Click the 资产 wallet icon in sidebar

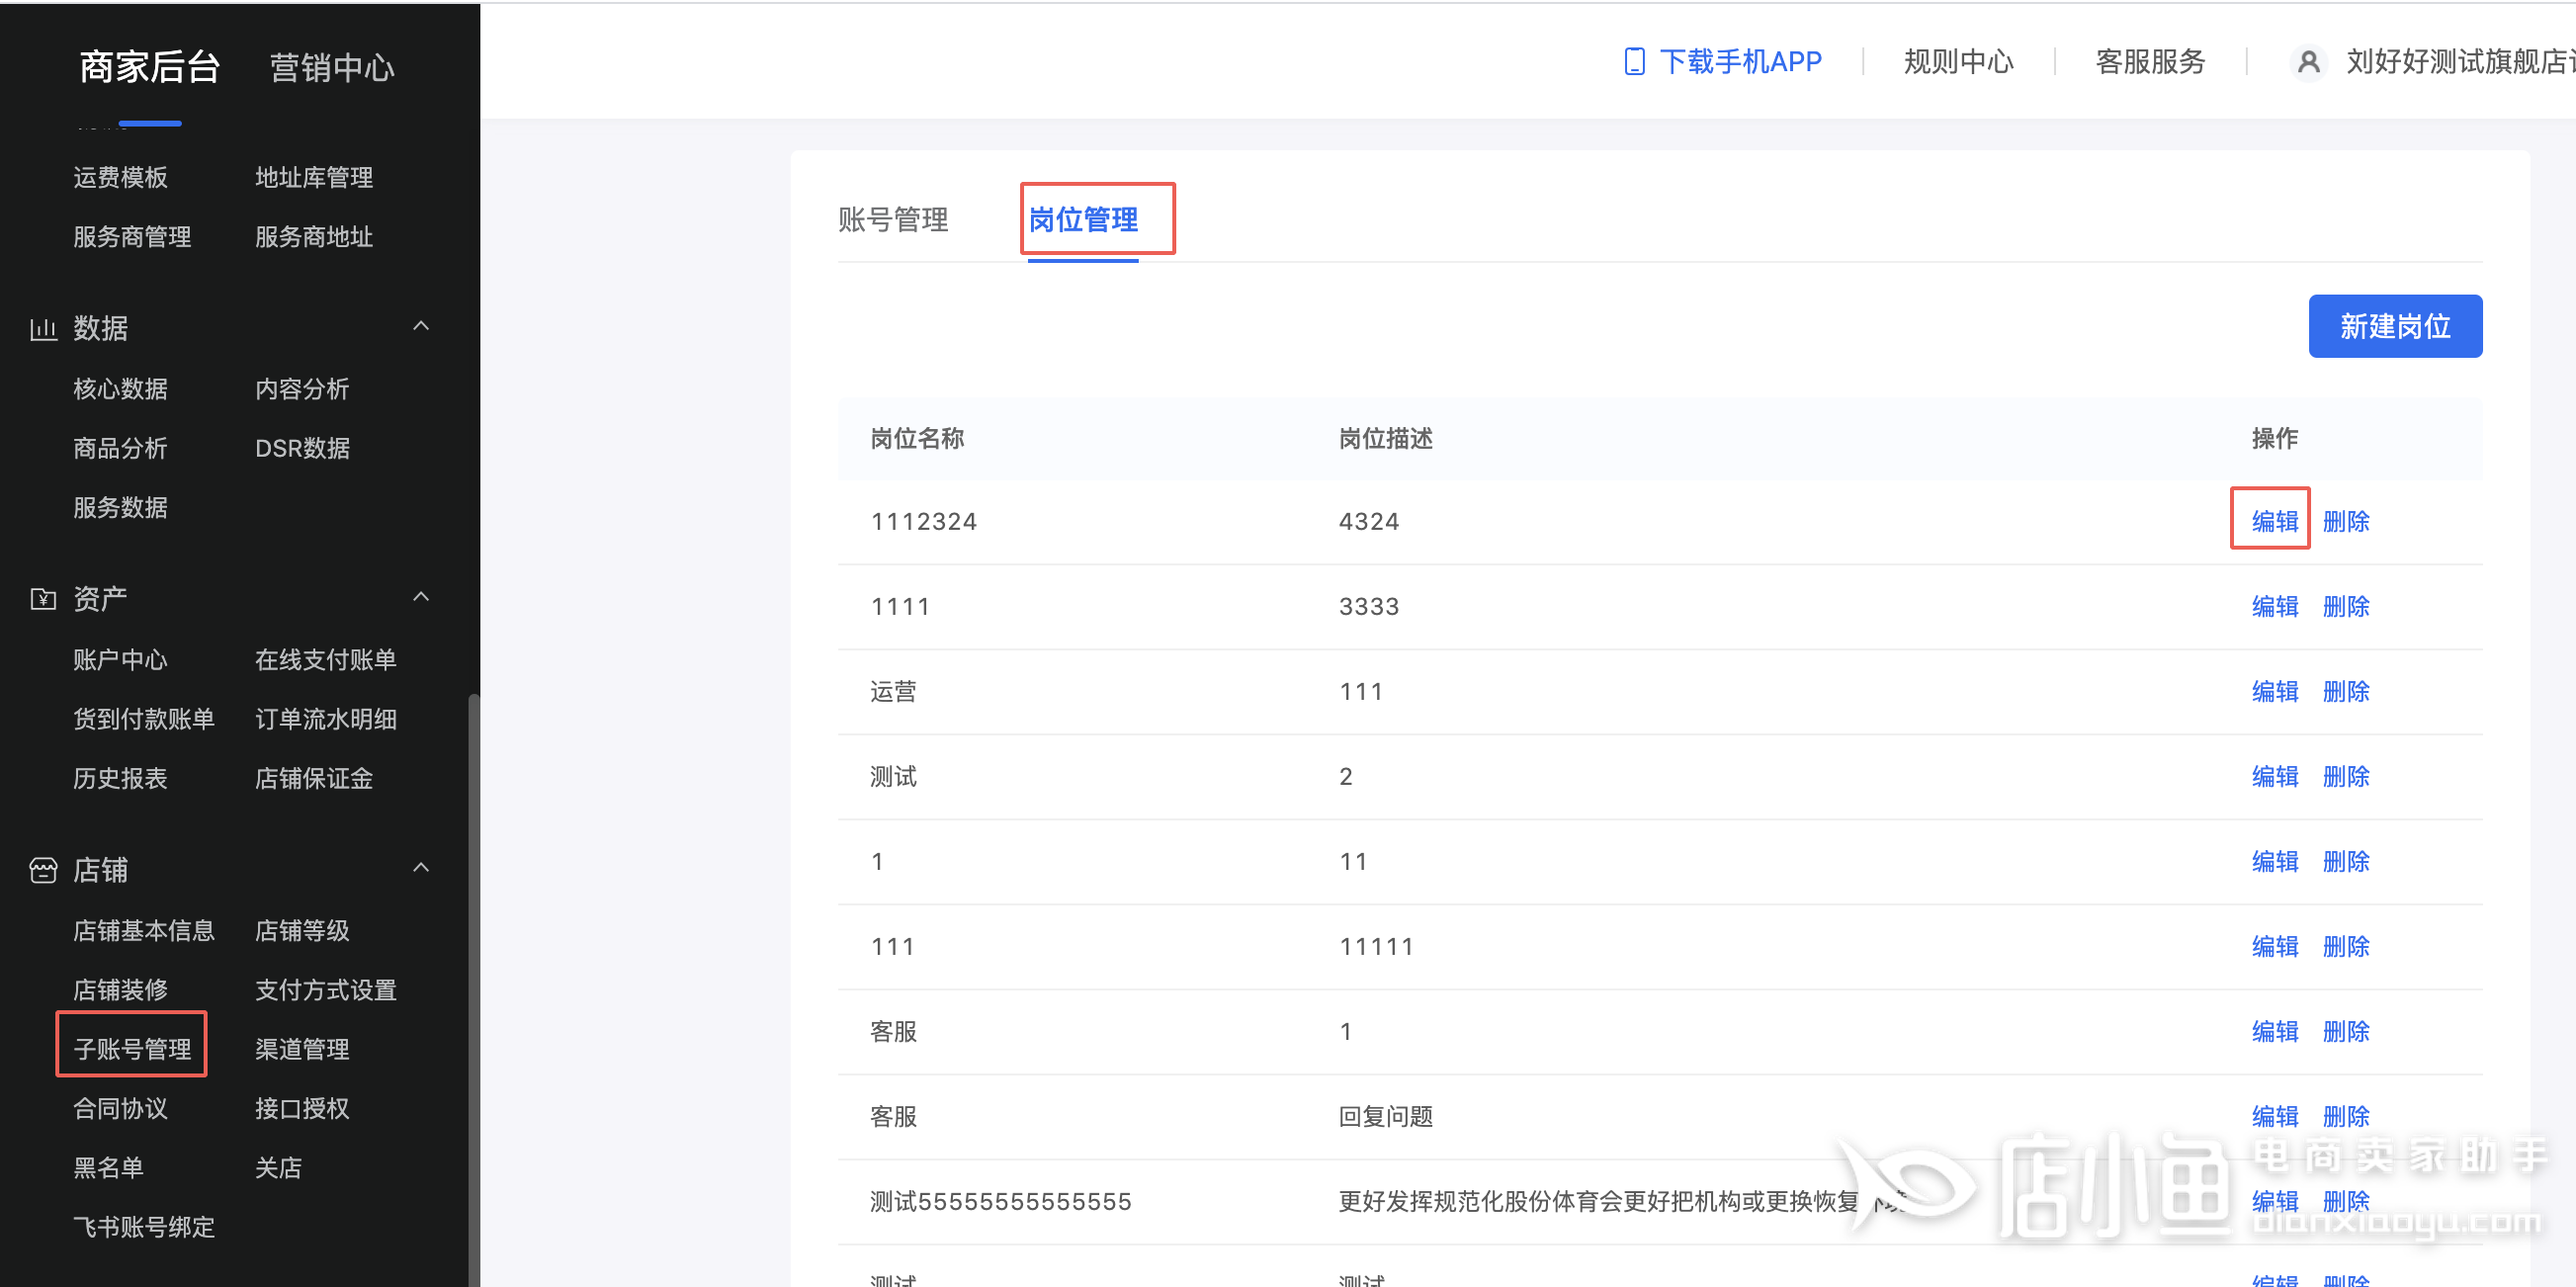(43, 599)
